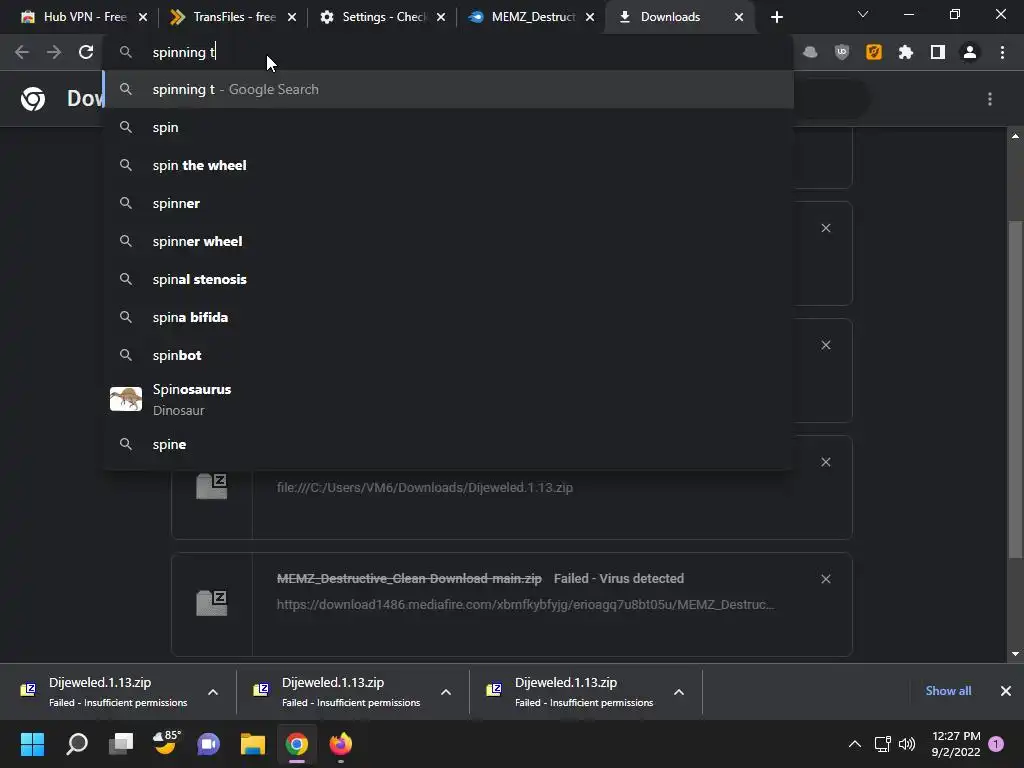Open the file:///C:/Users/VM6/Downloads/Dijeweled.1.13.zip link
This screenshot has width=1024, height=768.
coord(424,487)
